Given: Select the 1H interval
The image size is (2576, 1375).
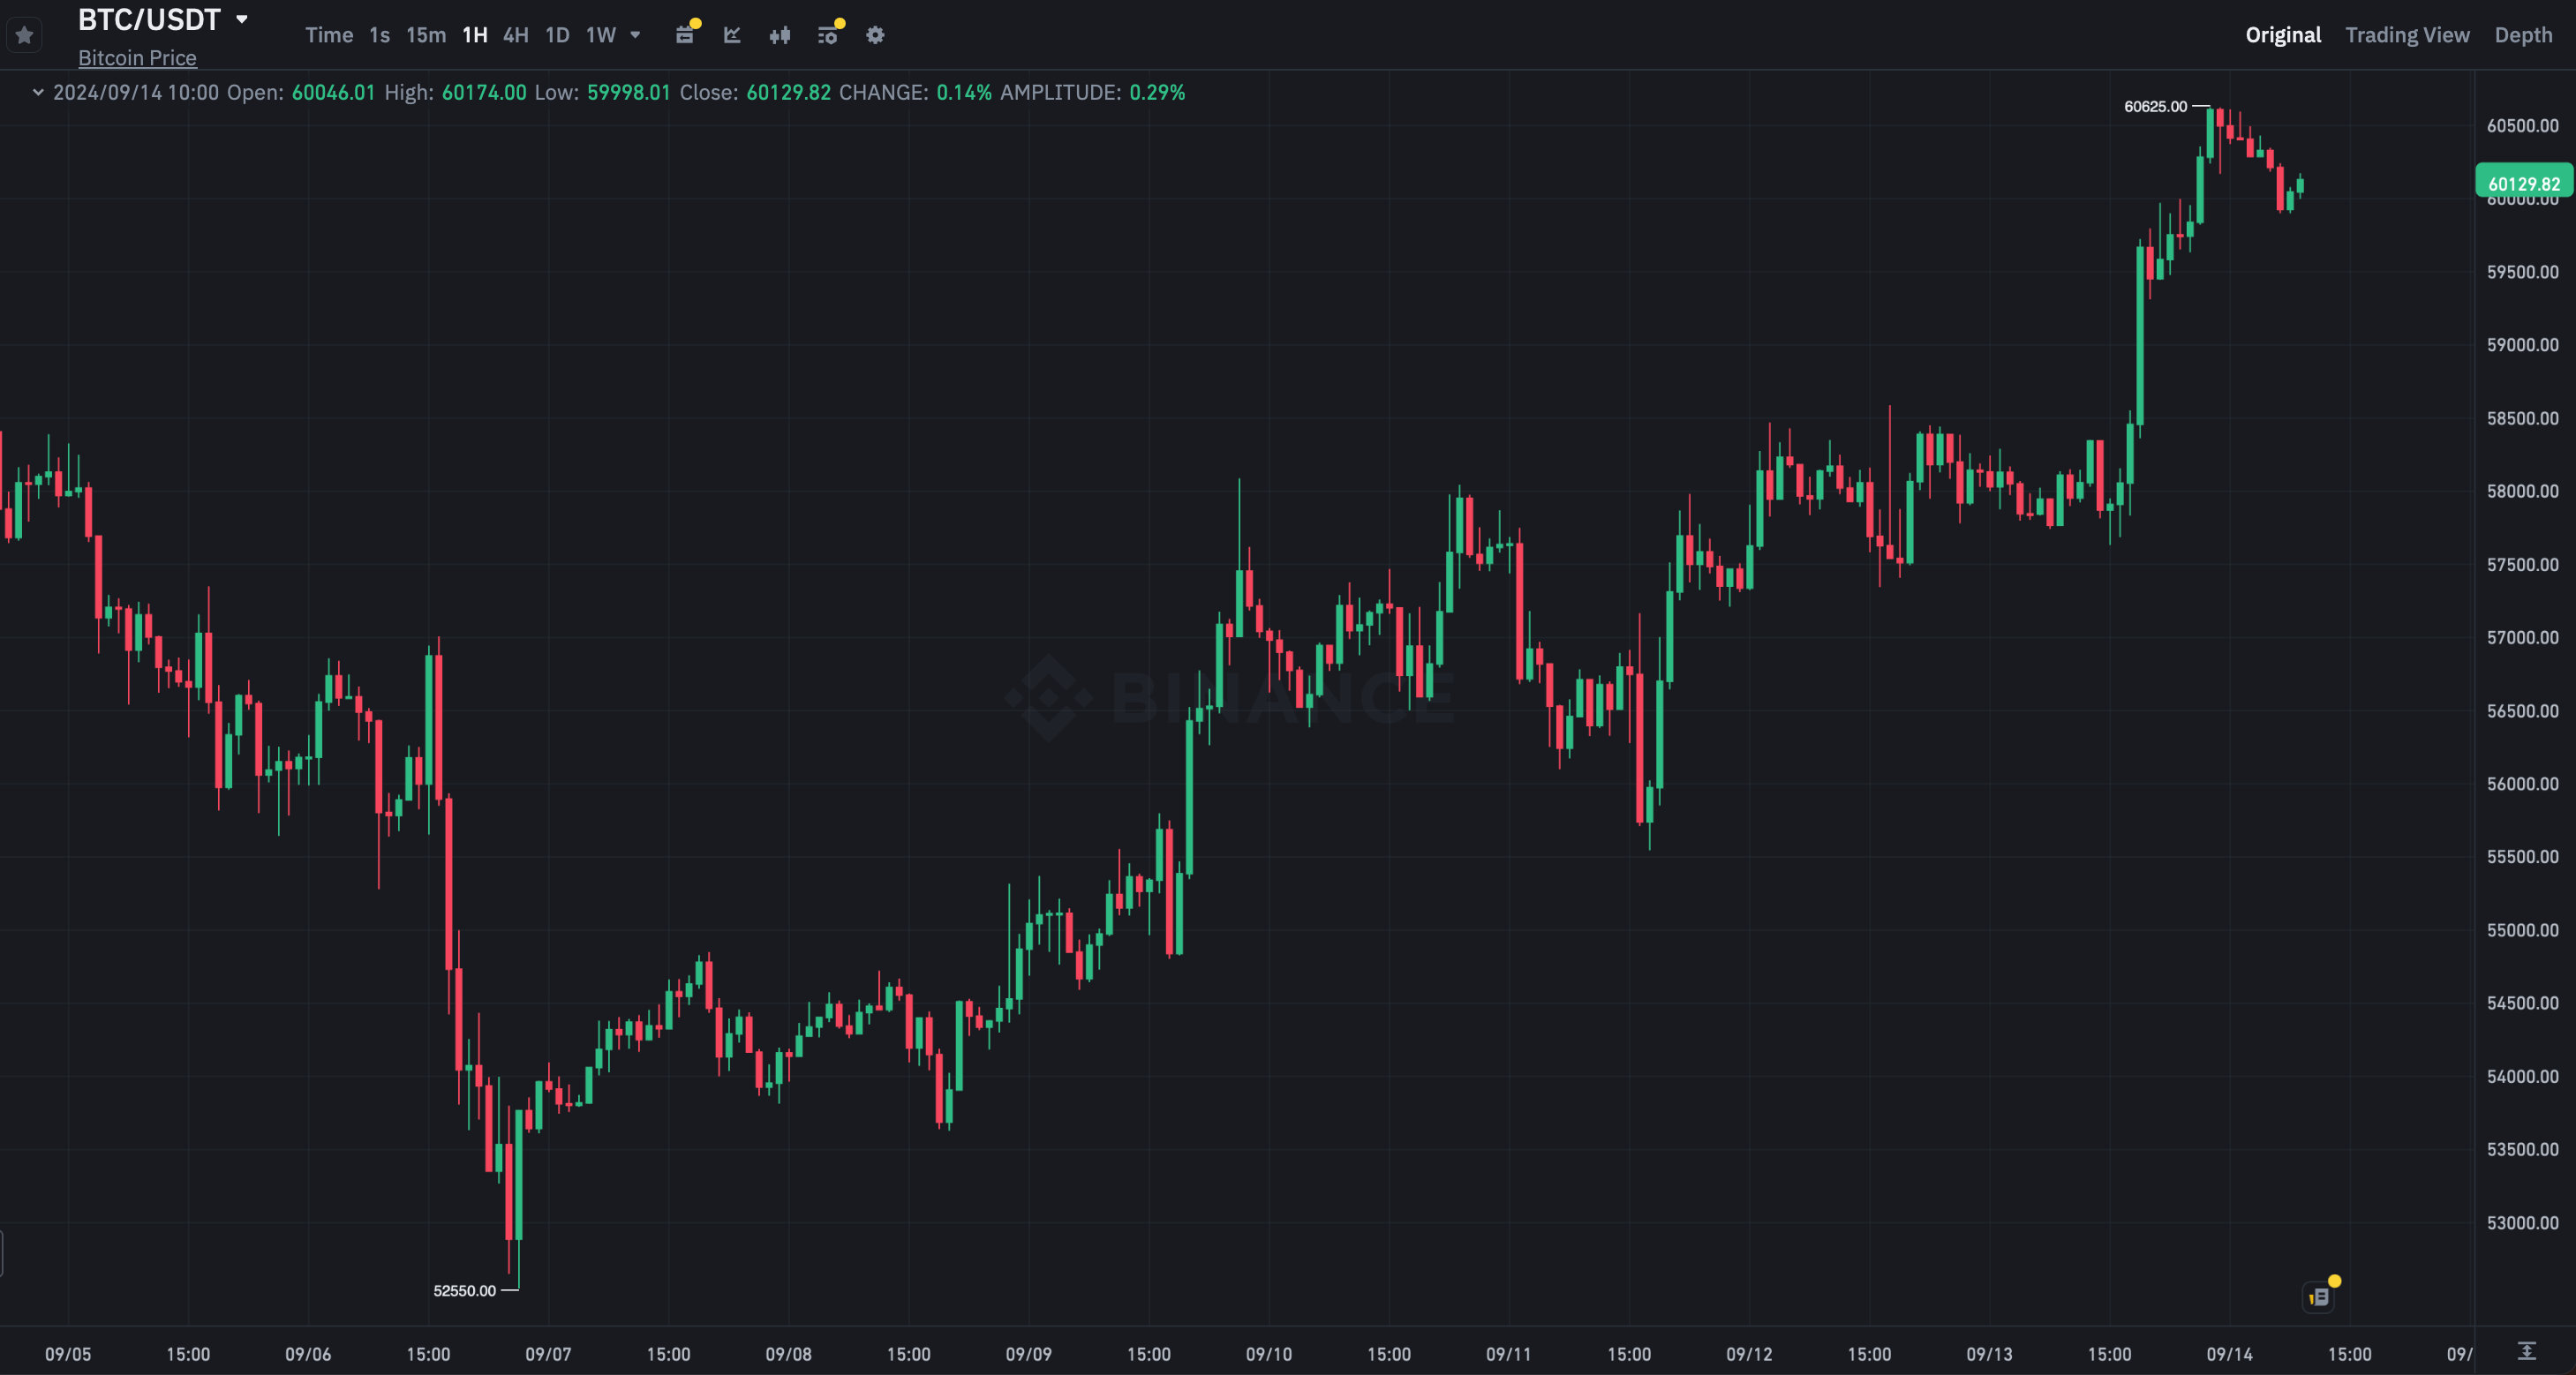Looking at the screenshot, I should point(474,35).
